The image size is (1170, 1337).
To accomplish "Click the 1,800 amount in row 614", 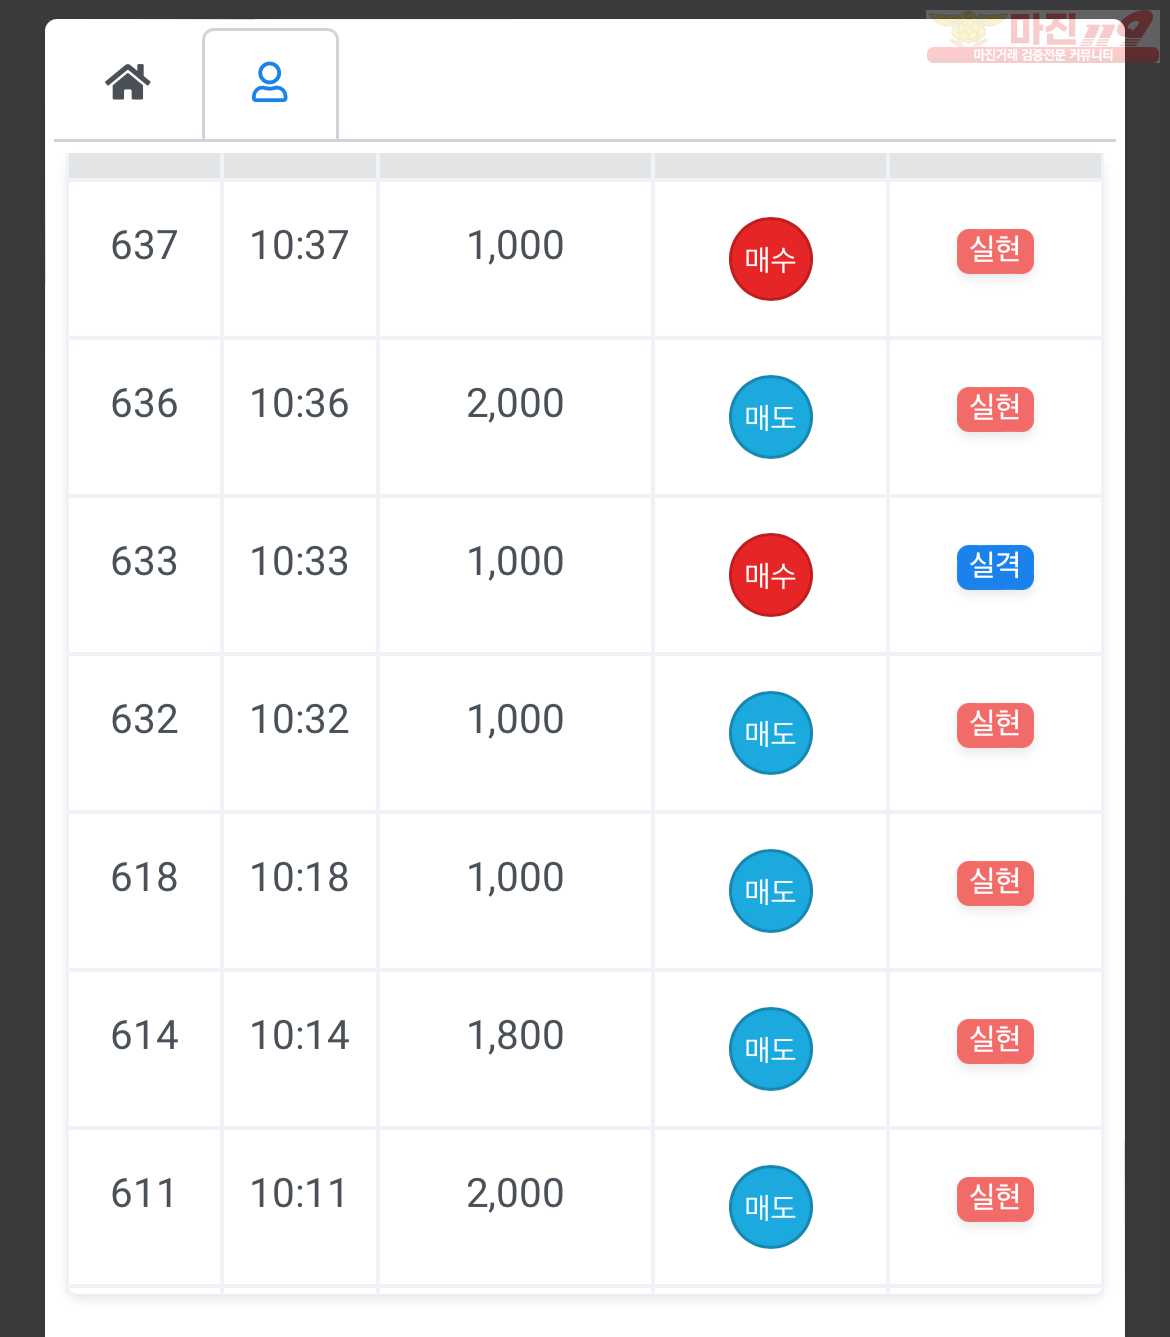I will tap(515, 1036).
